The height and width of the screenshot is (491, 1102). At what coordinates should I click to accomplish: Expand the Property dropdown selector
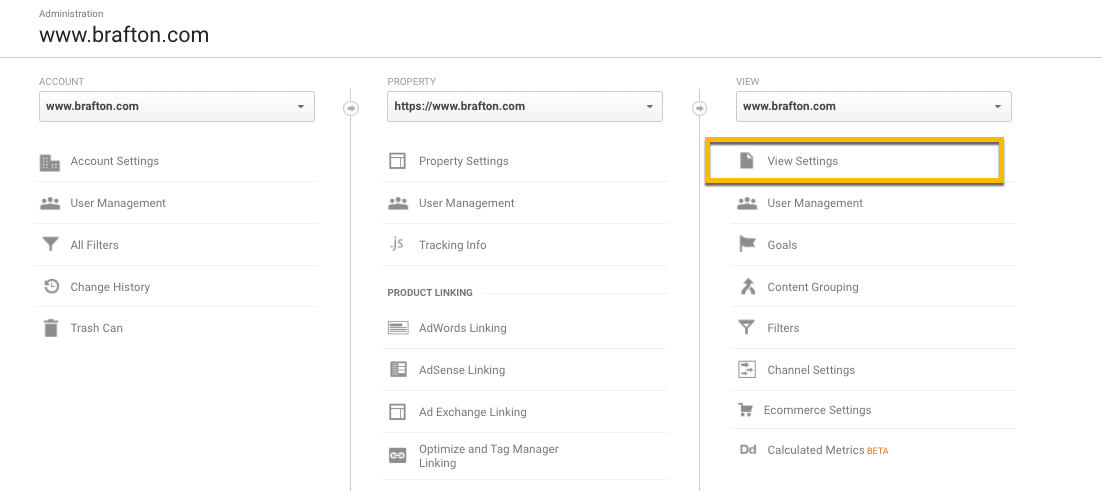[x=524, y=107]
